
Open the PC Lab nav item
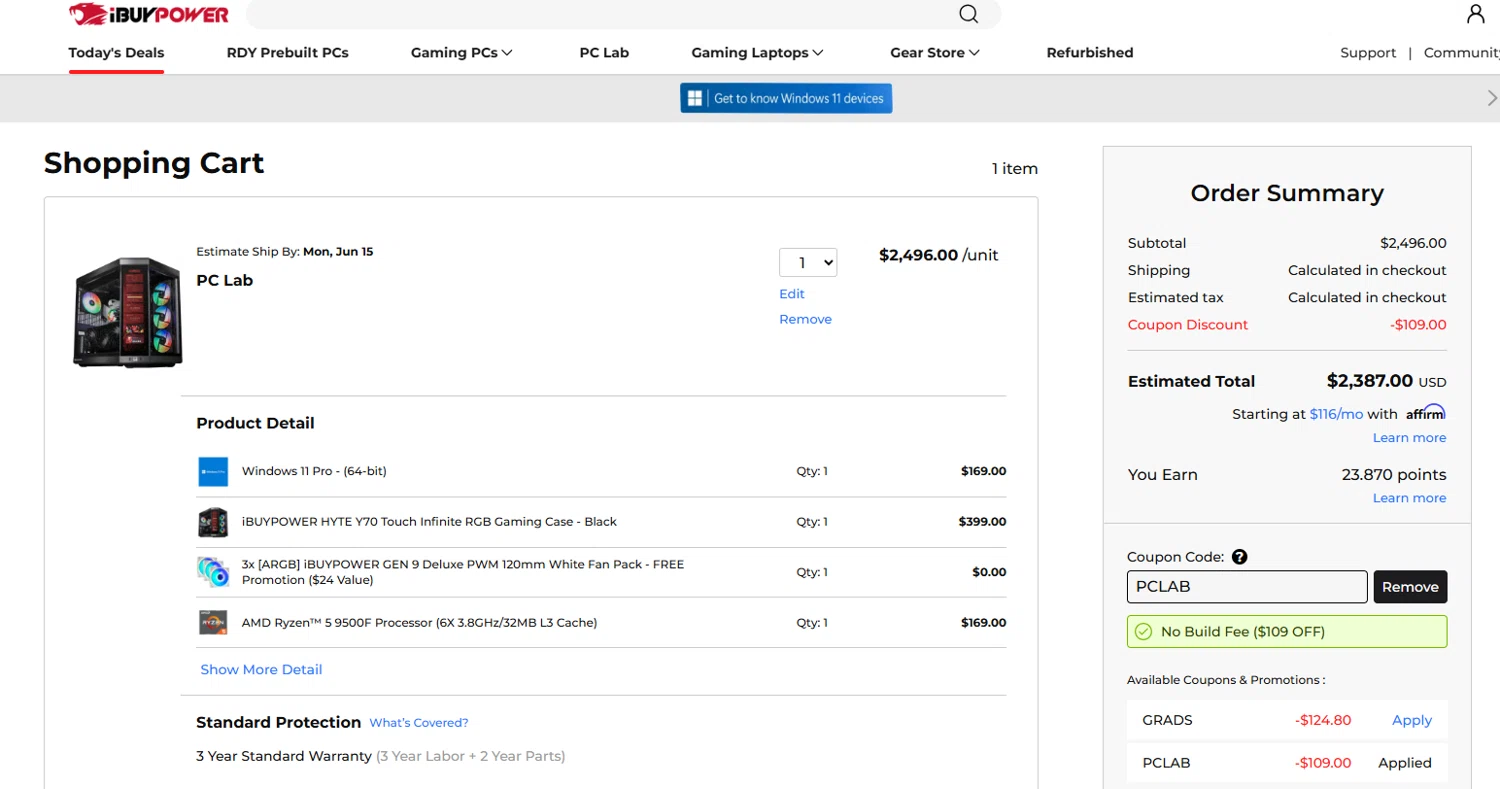coord(604,53)
